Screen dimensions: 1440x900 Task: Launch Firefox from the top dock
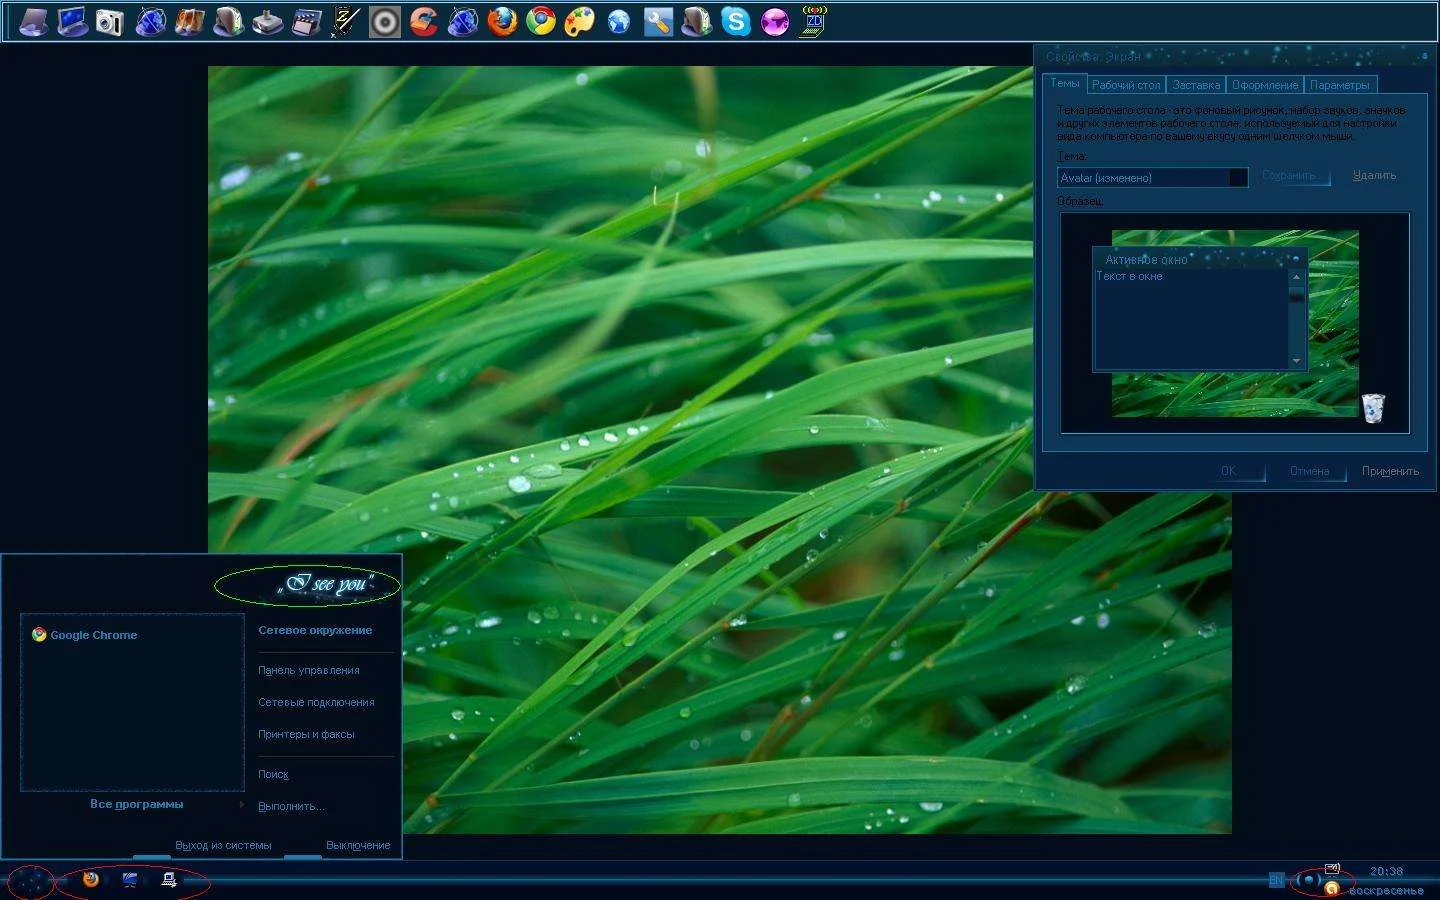pyautogui.click(x=502, y=21)
